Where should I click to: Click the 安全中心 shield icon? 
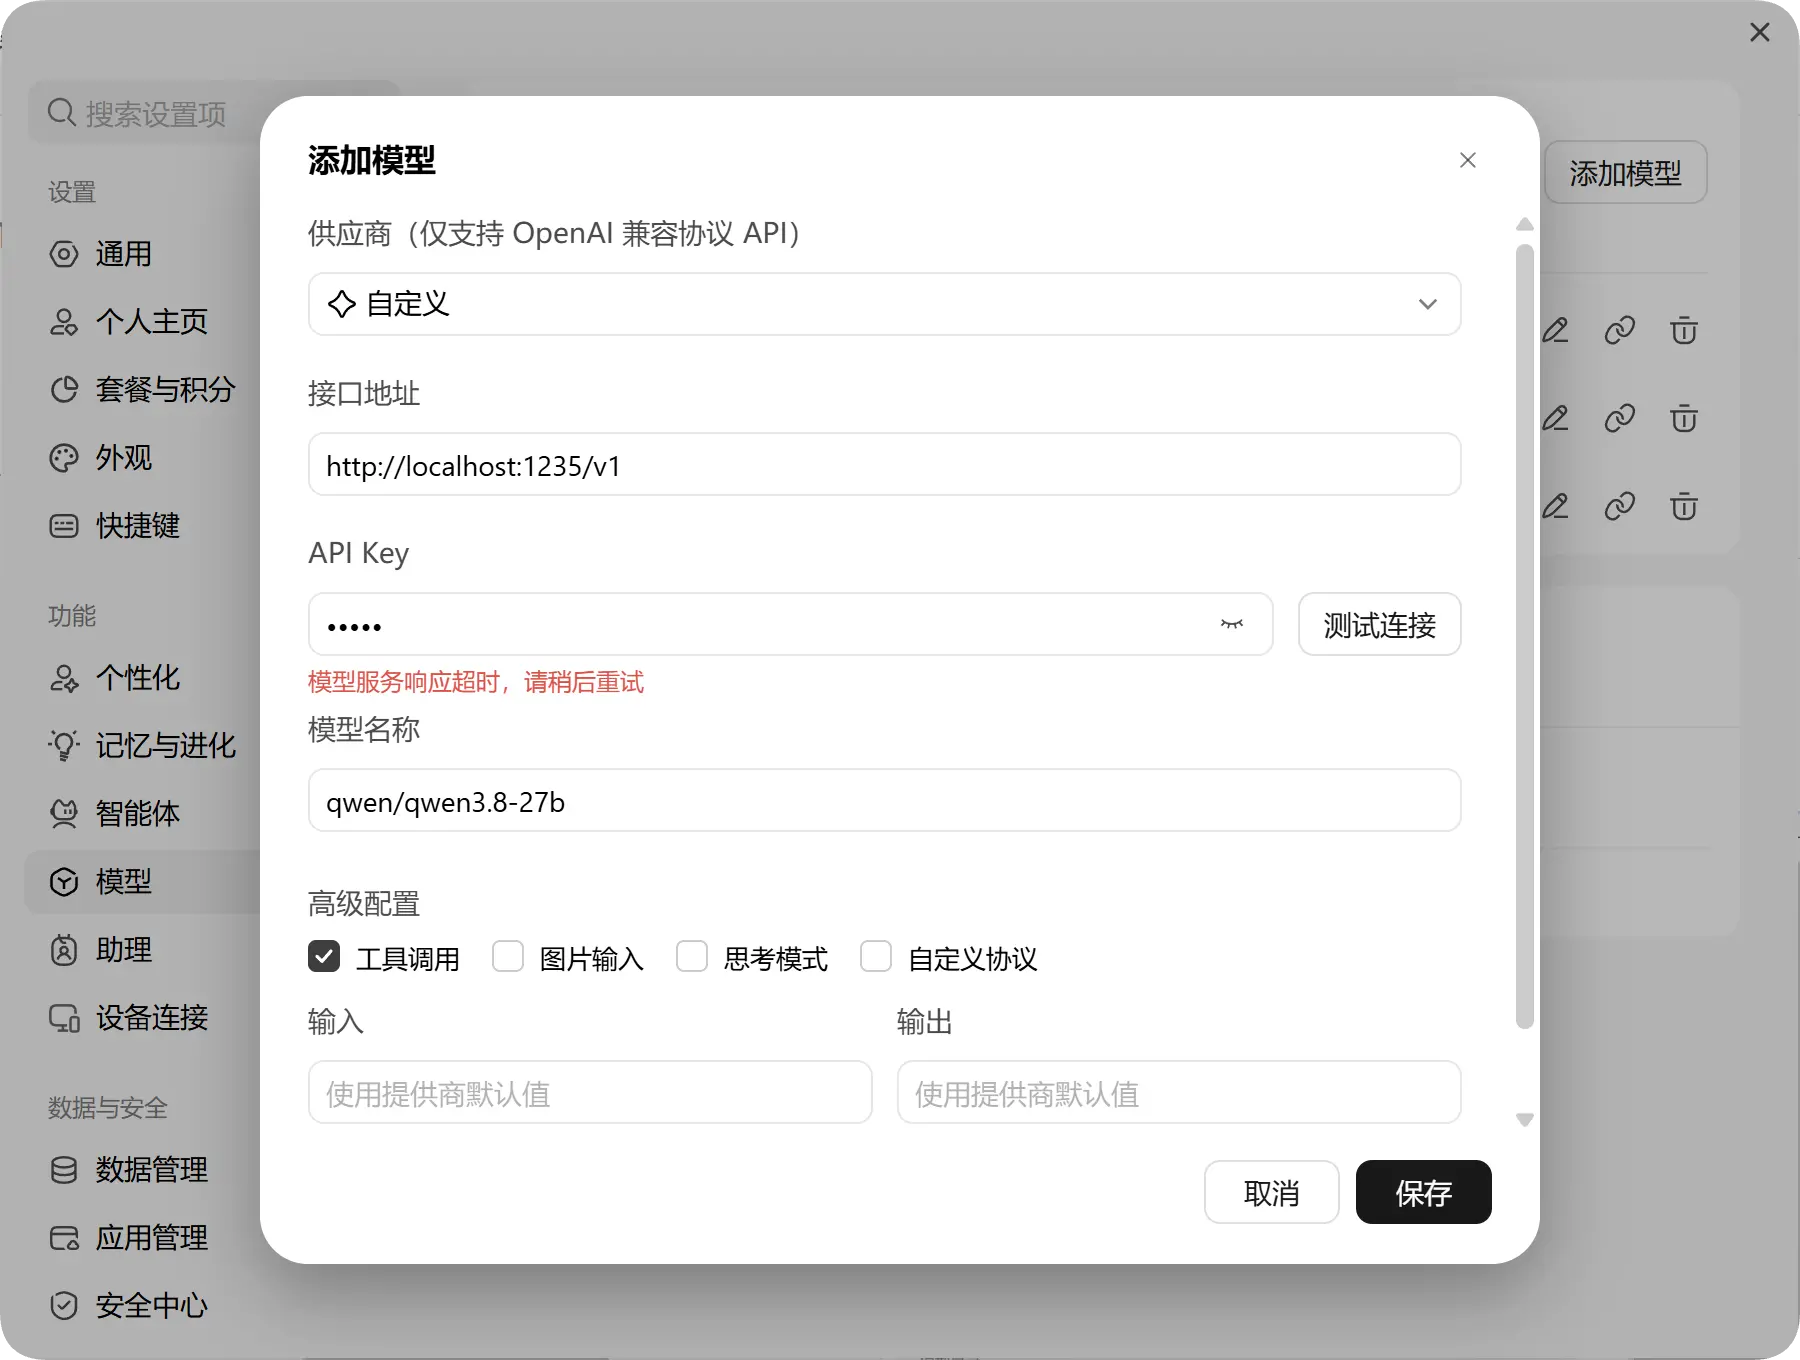(64, 1306)
